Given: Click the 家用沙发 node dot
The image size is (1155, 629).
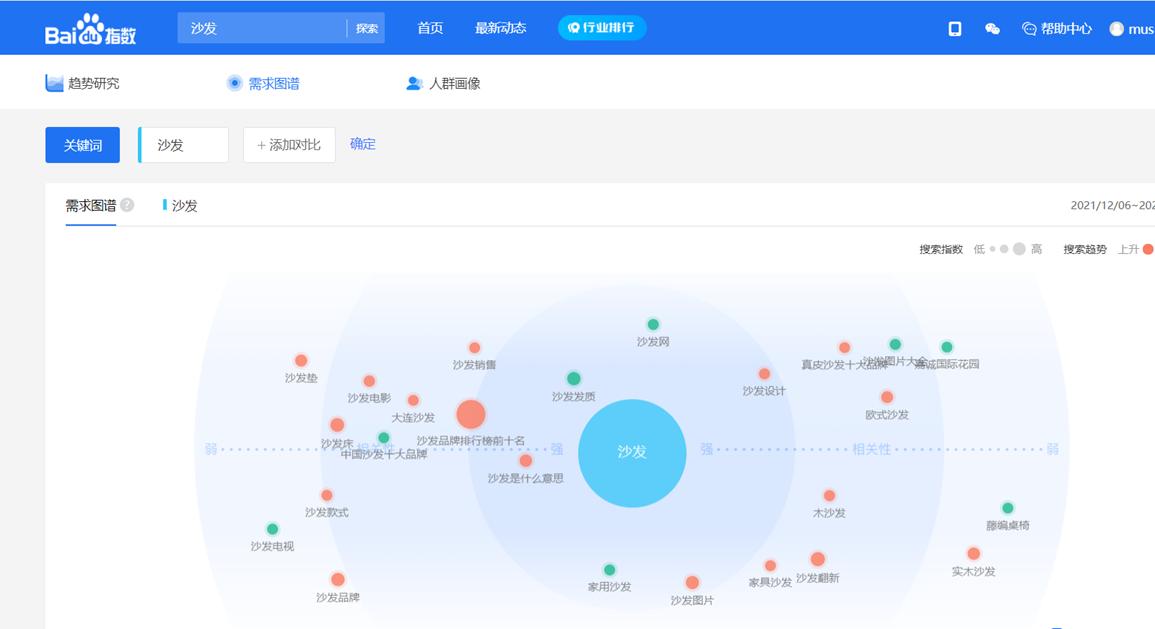Looking at the screenshot, I should (609, 569).
